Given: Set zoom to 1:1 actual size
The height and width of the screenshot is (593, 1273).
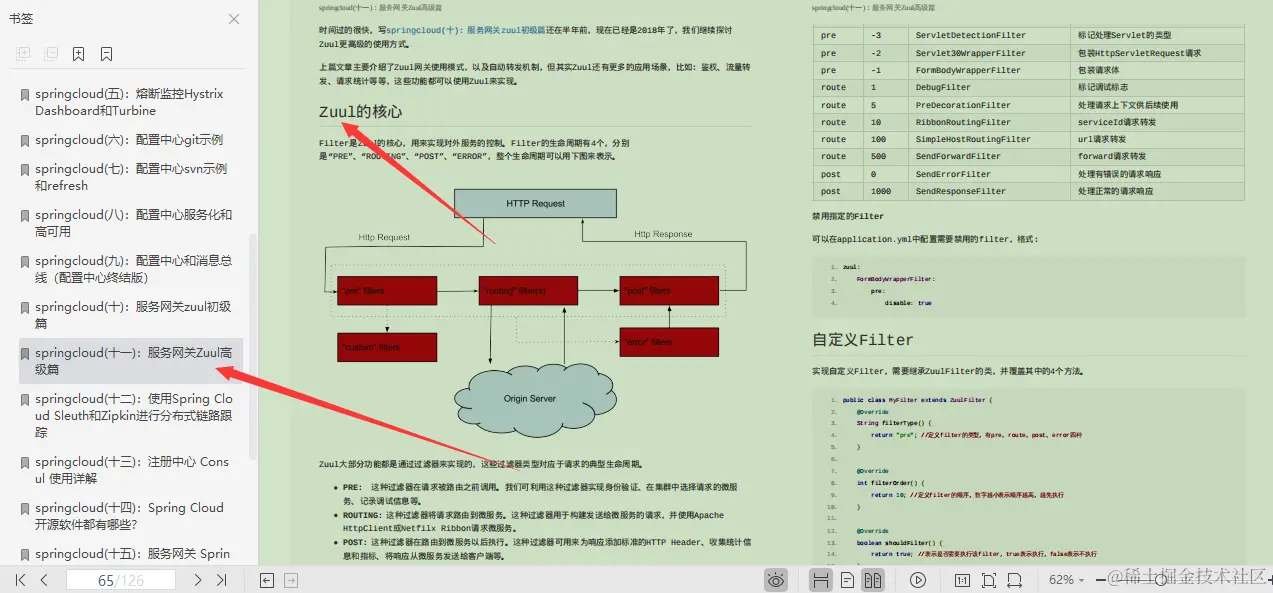Looking at the screenshot, I should coord(962,579).
